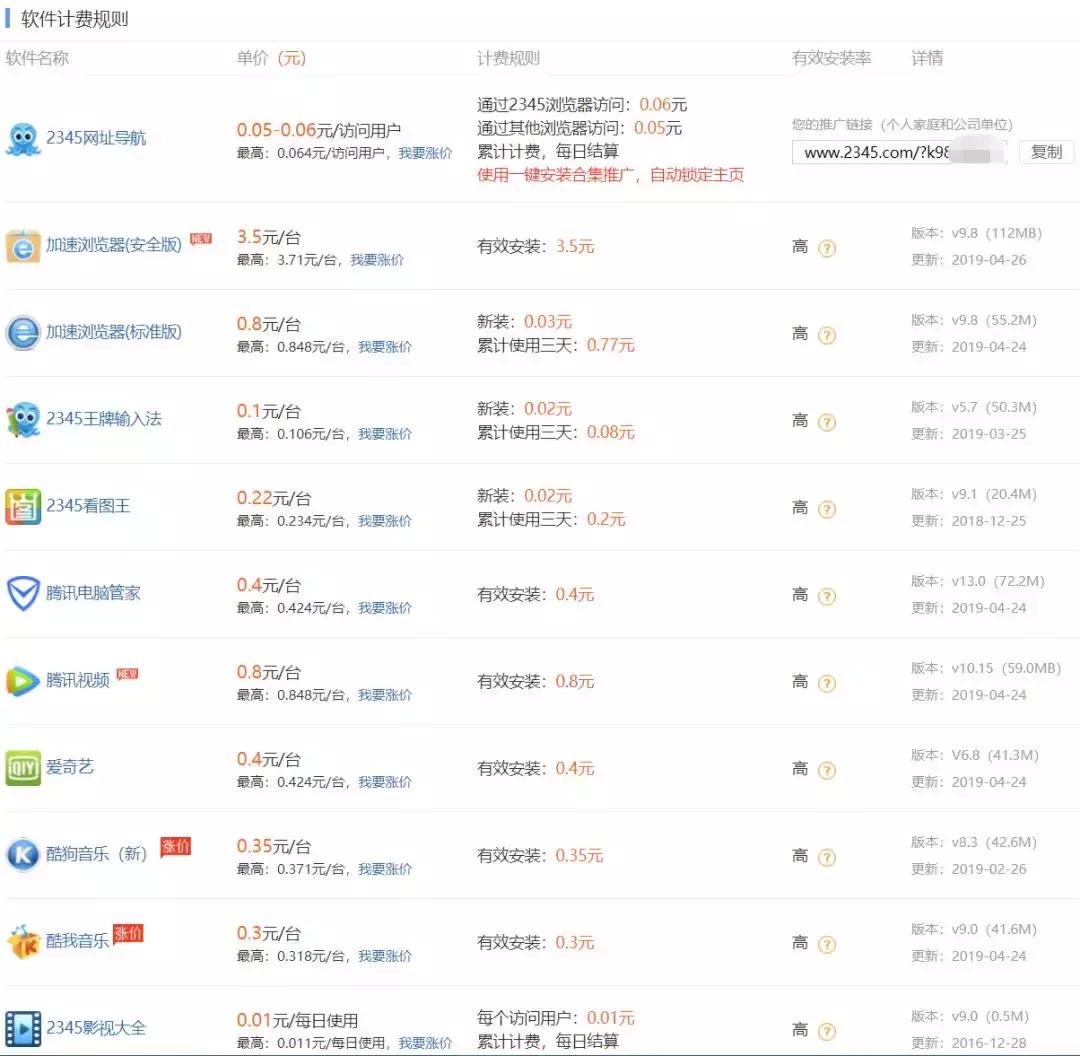
Task: Click the 酷我音乐 star icon
Action: [22, 937]
